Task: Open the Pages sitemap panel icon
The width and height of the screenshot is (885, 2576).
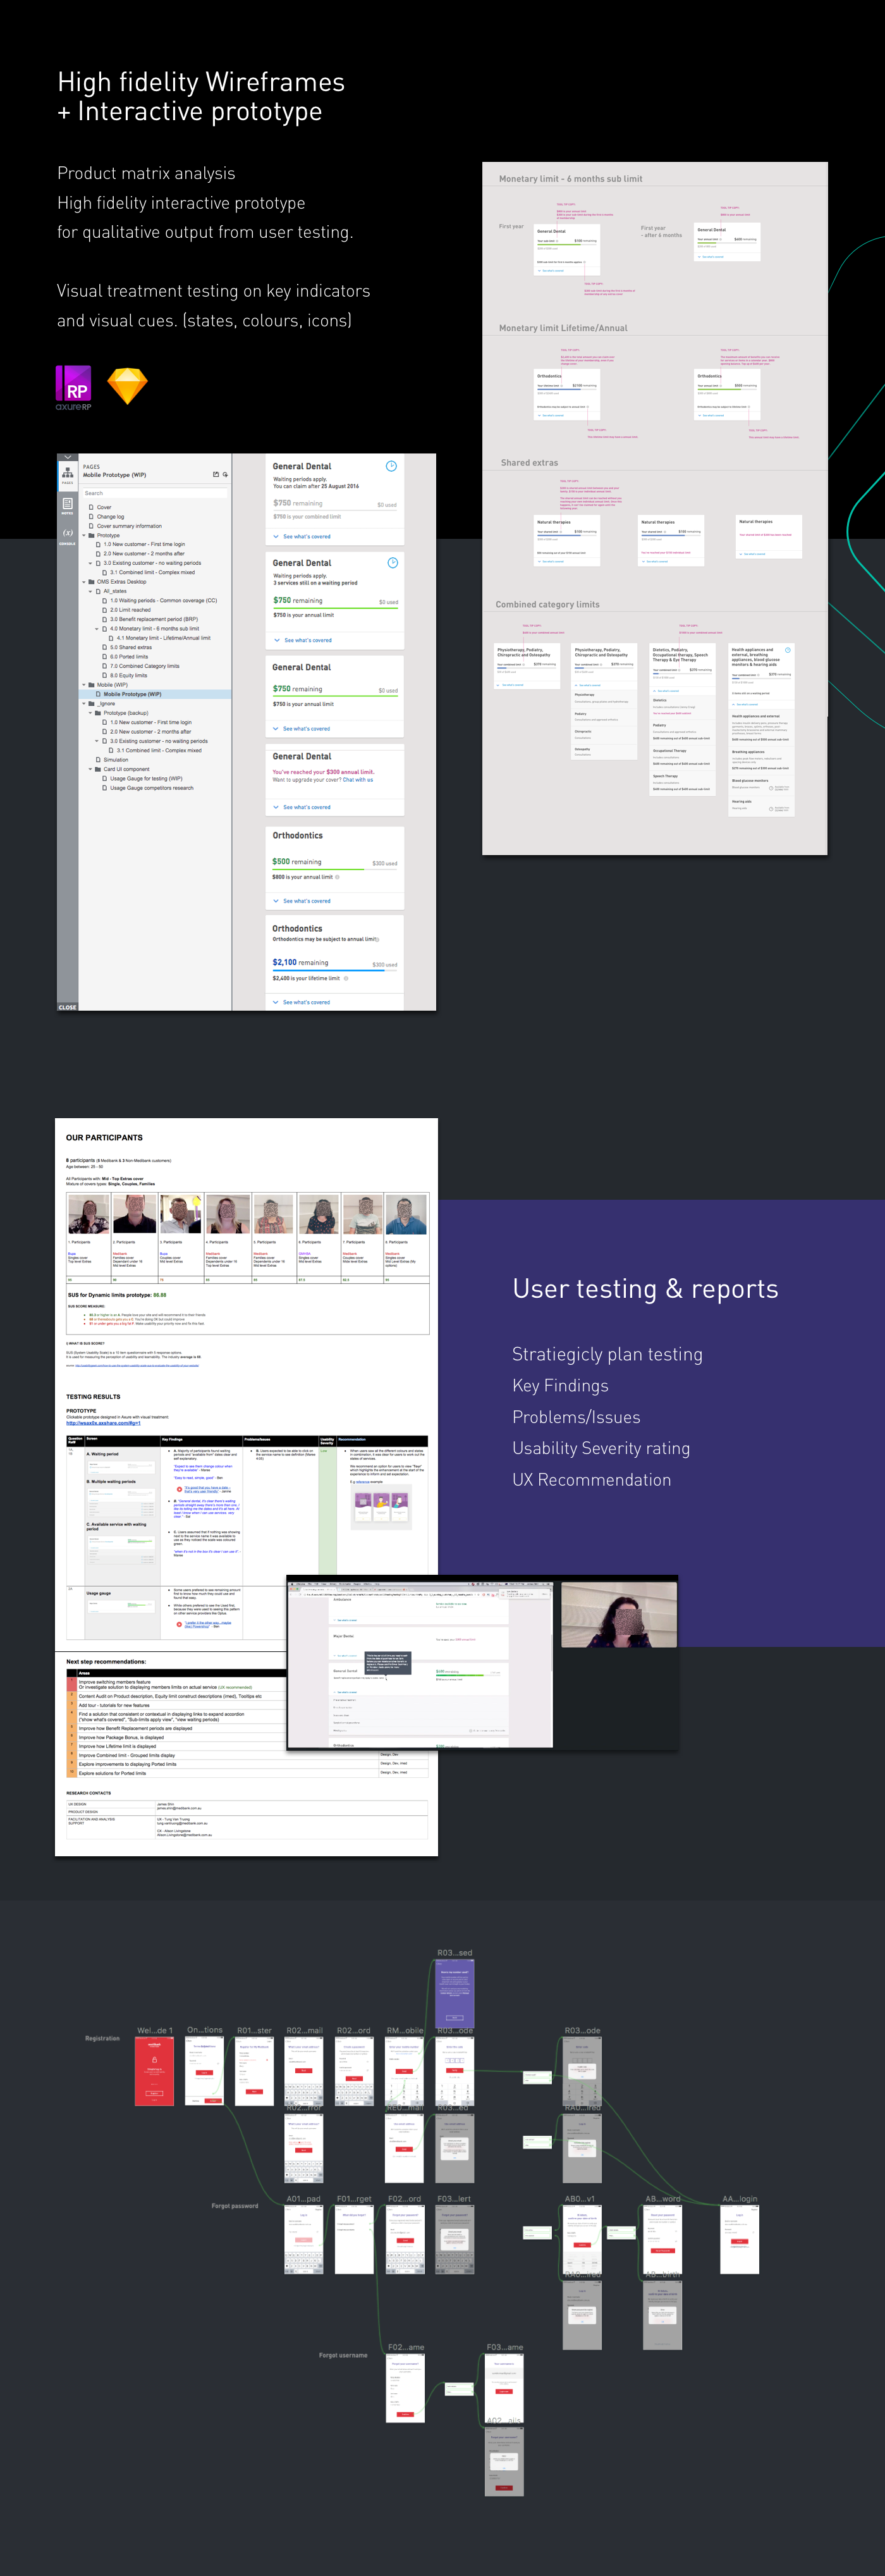Action: [x=67, y=474]
